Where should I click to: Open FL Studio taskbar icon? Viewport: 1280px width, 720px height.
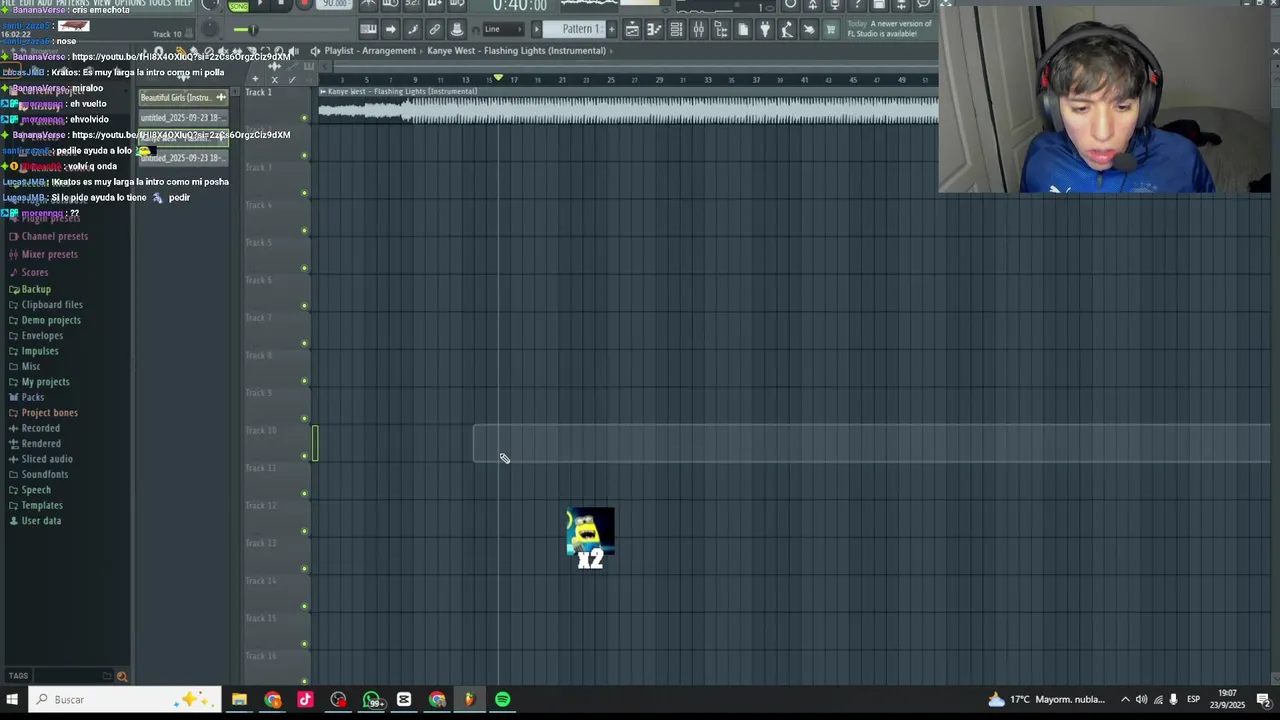[469, 700]
